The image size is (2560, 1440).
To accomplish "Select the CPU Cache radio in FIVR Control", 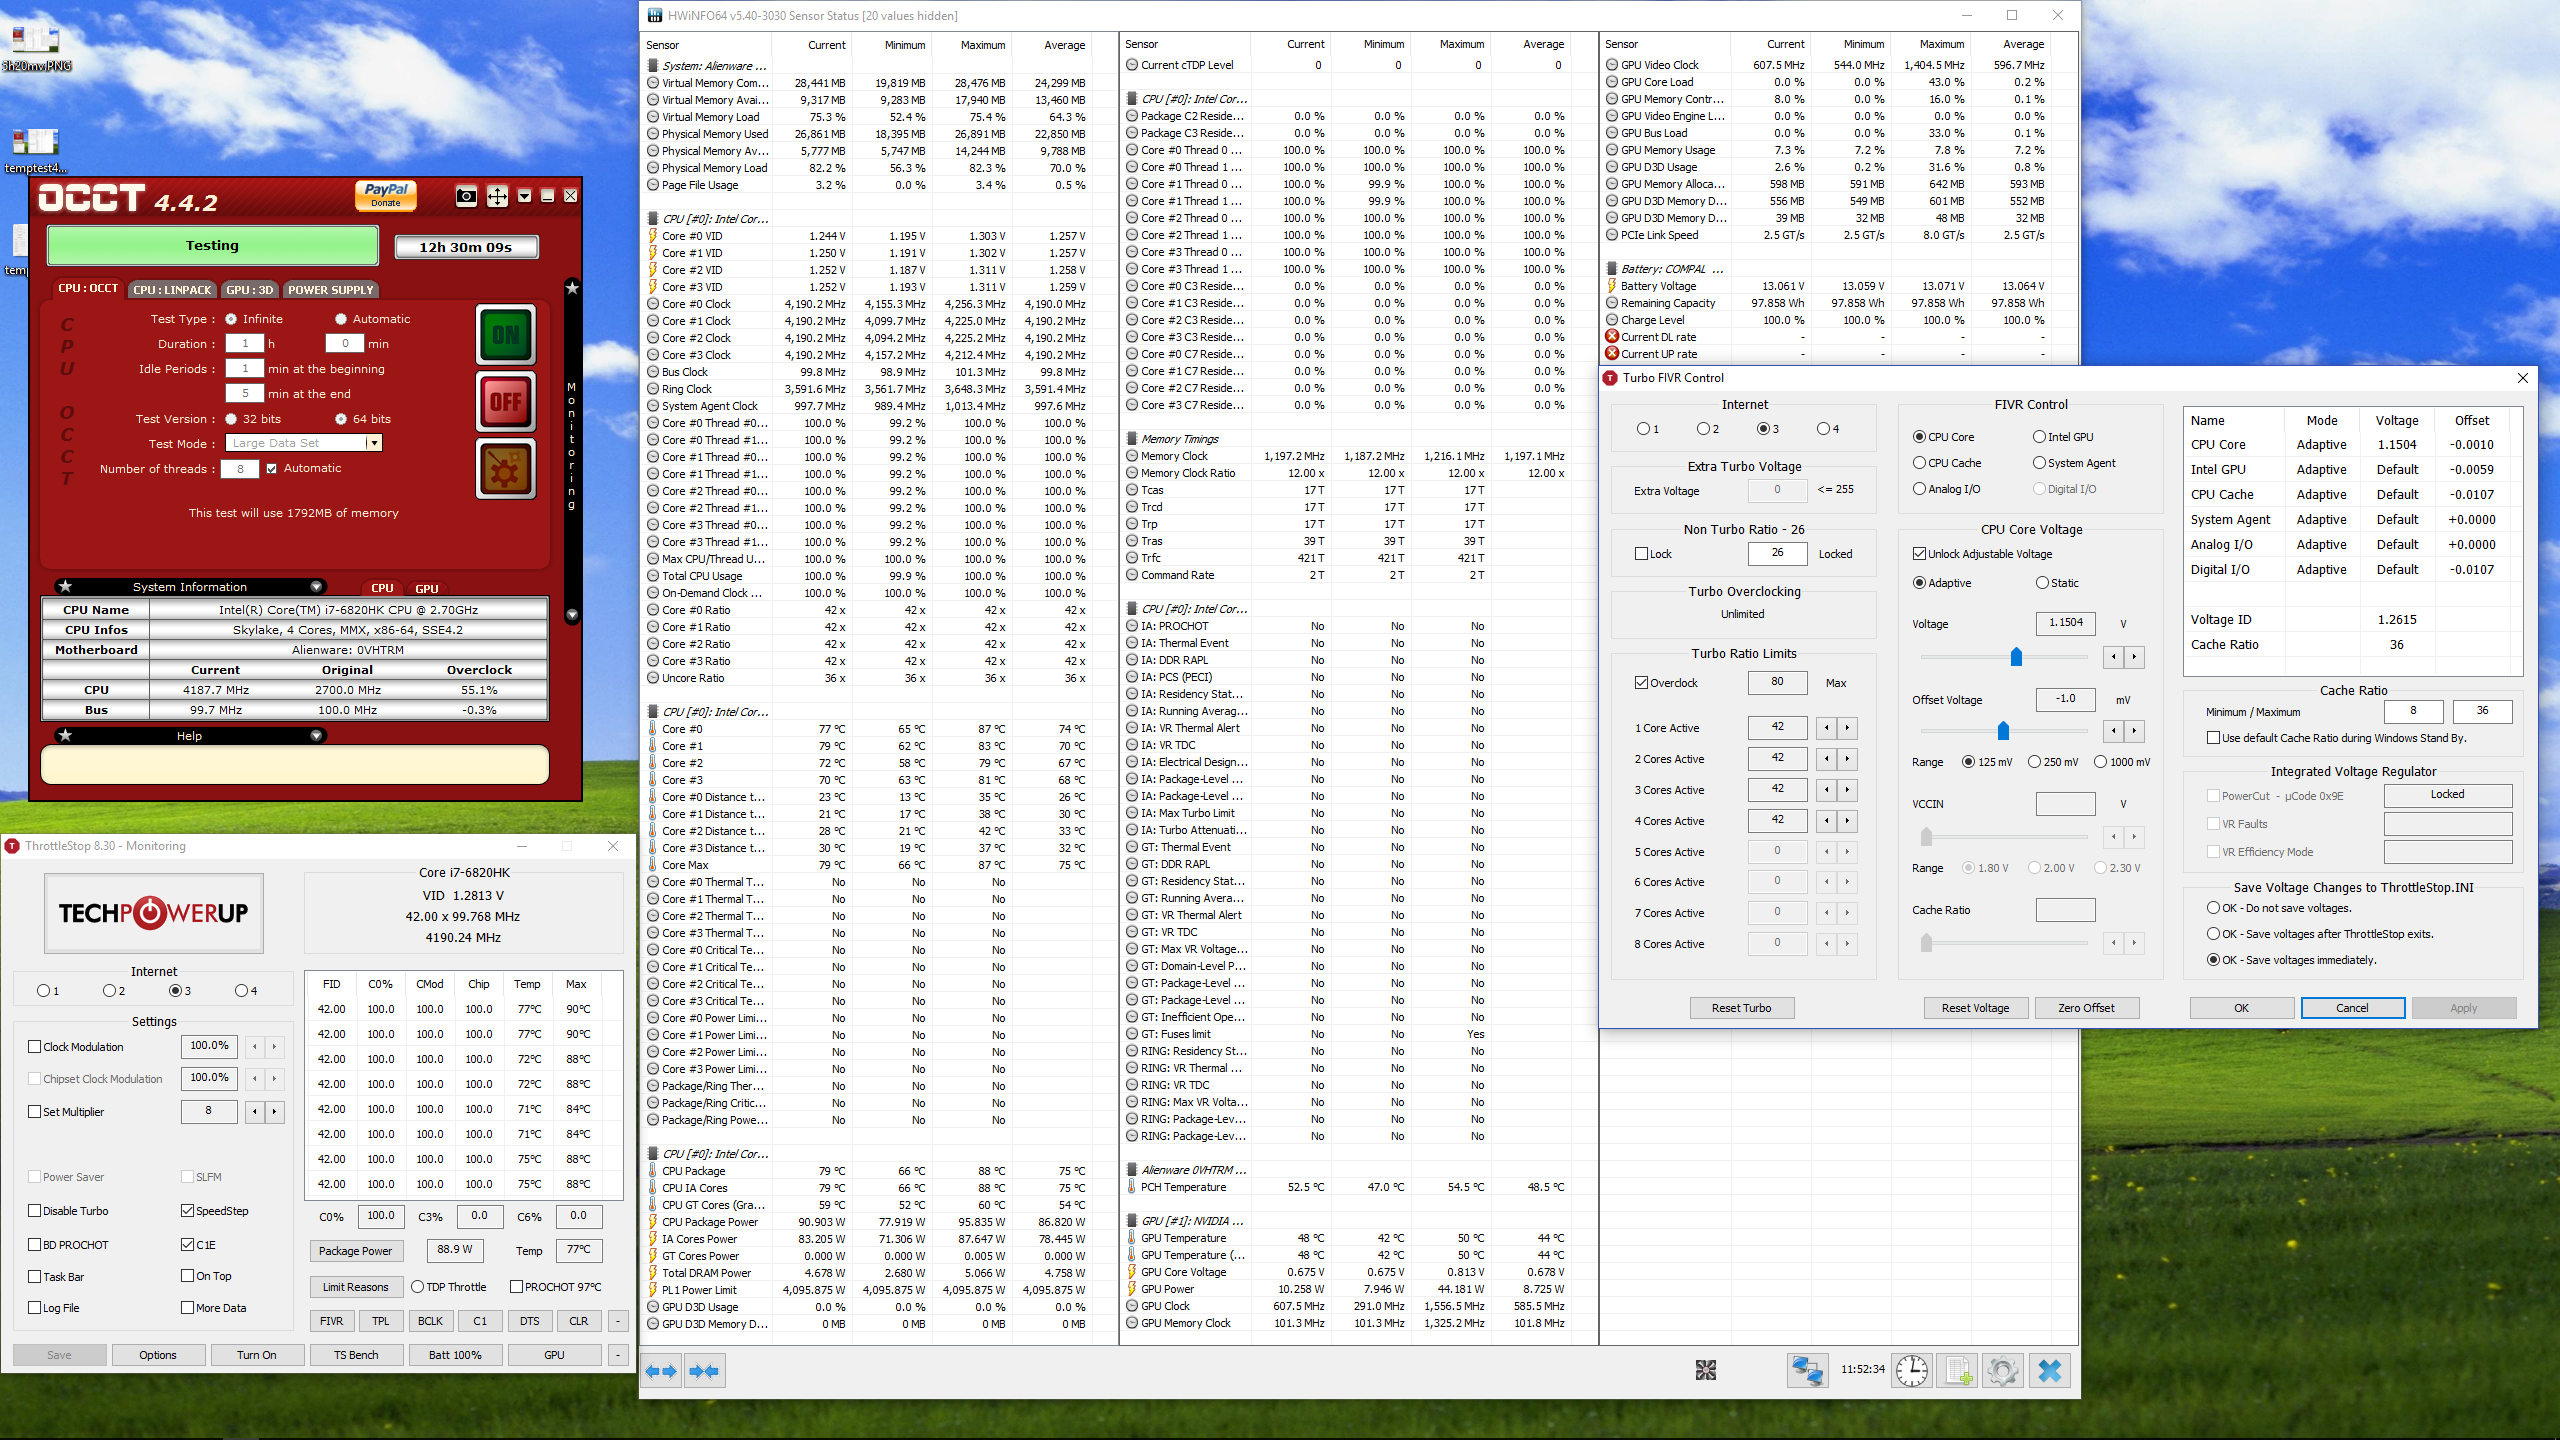I will [x=1919, y=463].
